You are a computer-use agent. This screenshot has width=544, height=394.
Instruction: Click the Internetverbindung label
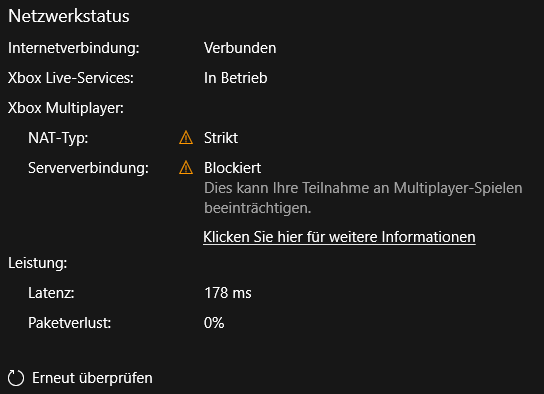74,48
